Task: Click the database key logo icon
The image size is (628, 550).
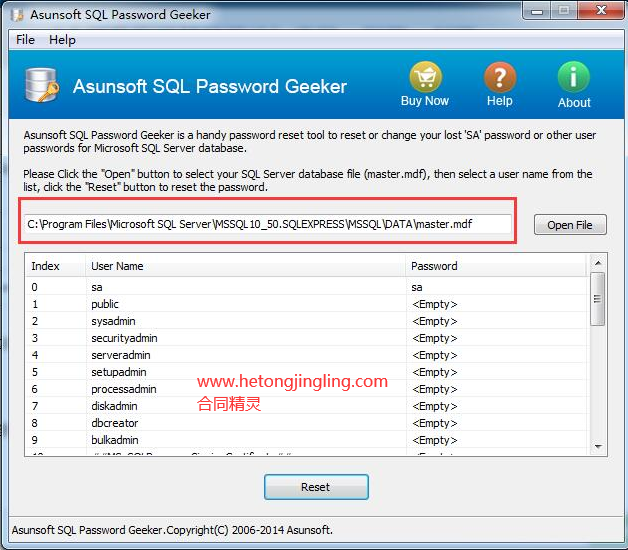Action: [42, 85]
